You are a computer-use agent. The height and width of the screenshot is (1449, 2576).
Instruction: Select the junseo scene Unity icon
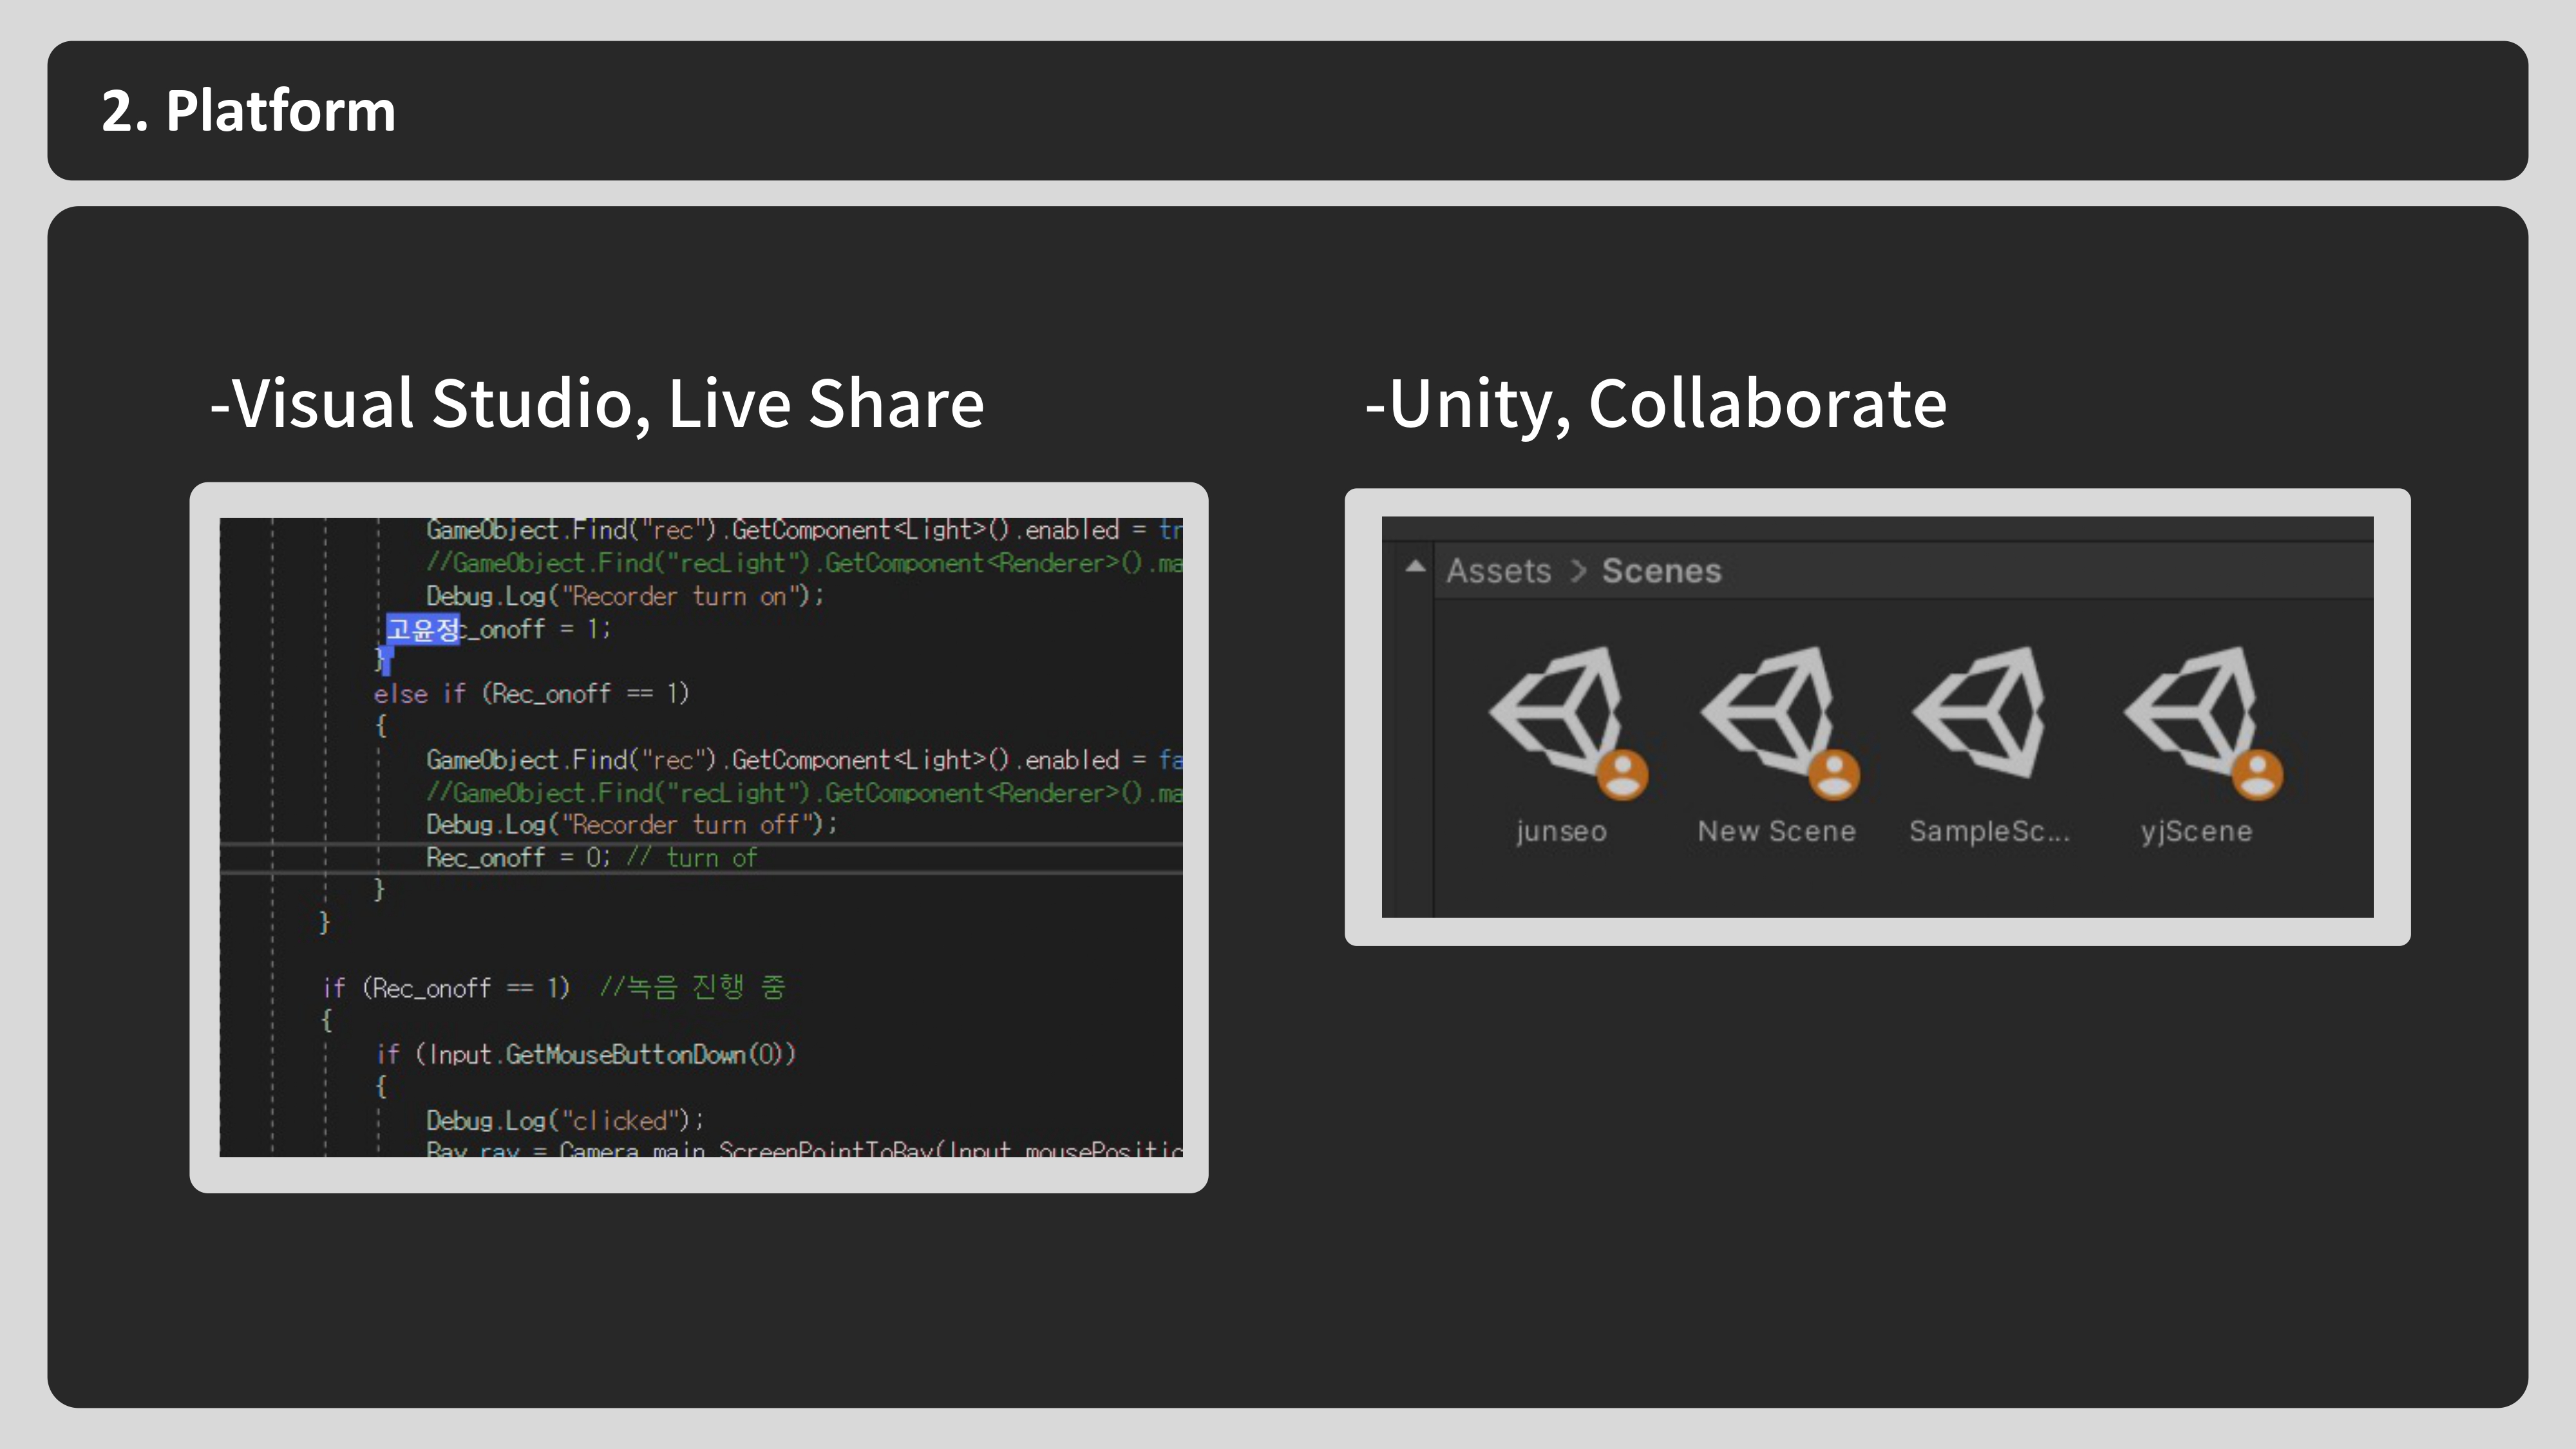[1556, 712]
